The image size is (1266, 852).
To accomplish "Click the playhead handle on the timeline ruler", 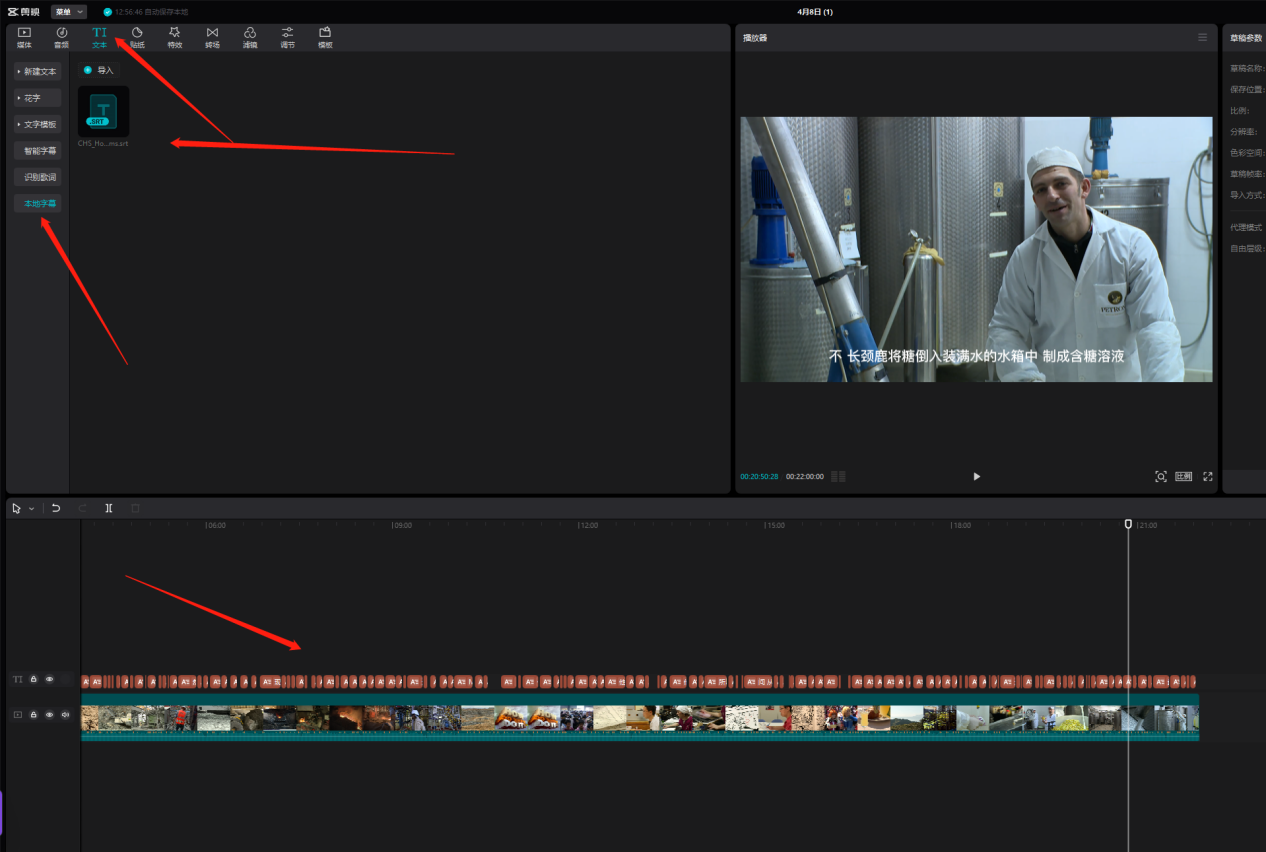I will (x=1128, y=524).
